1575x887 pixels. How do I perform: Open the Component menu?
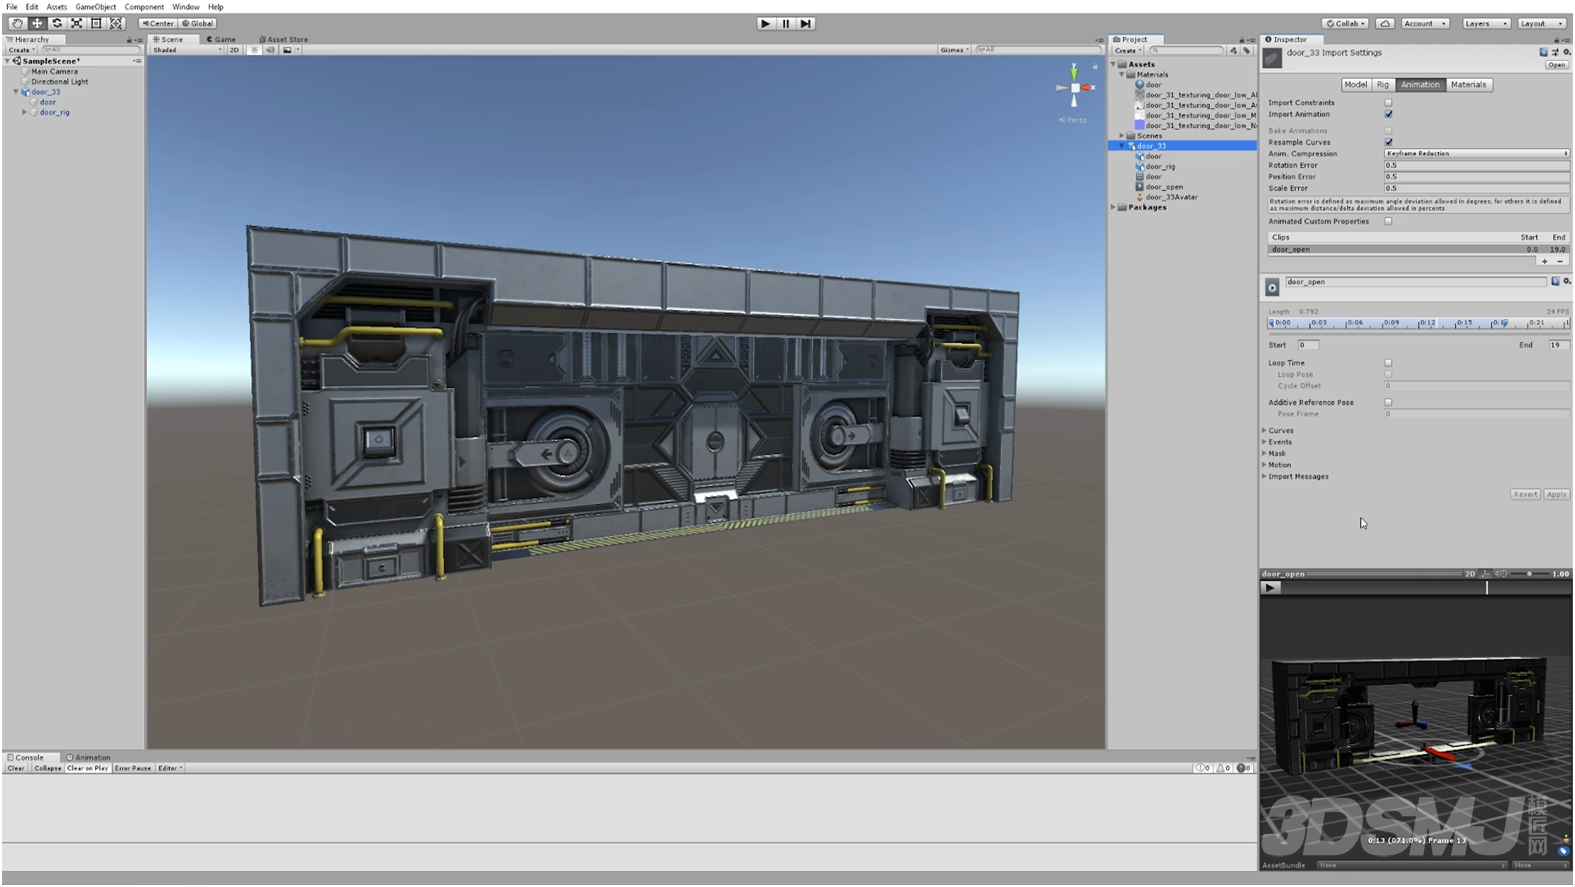pos(144,7)
